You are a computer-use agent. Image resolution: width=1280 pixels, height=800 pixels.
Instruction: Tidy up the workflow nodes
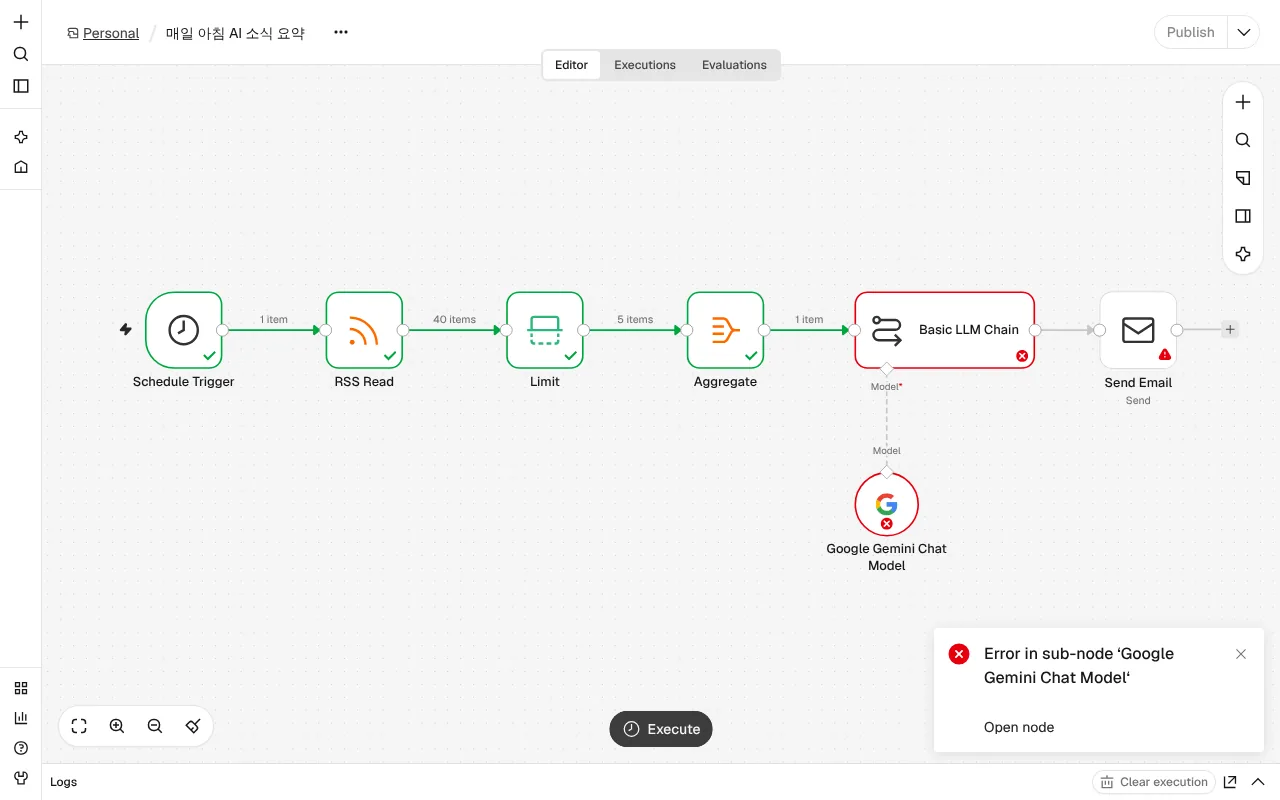tap(193, 727)
